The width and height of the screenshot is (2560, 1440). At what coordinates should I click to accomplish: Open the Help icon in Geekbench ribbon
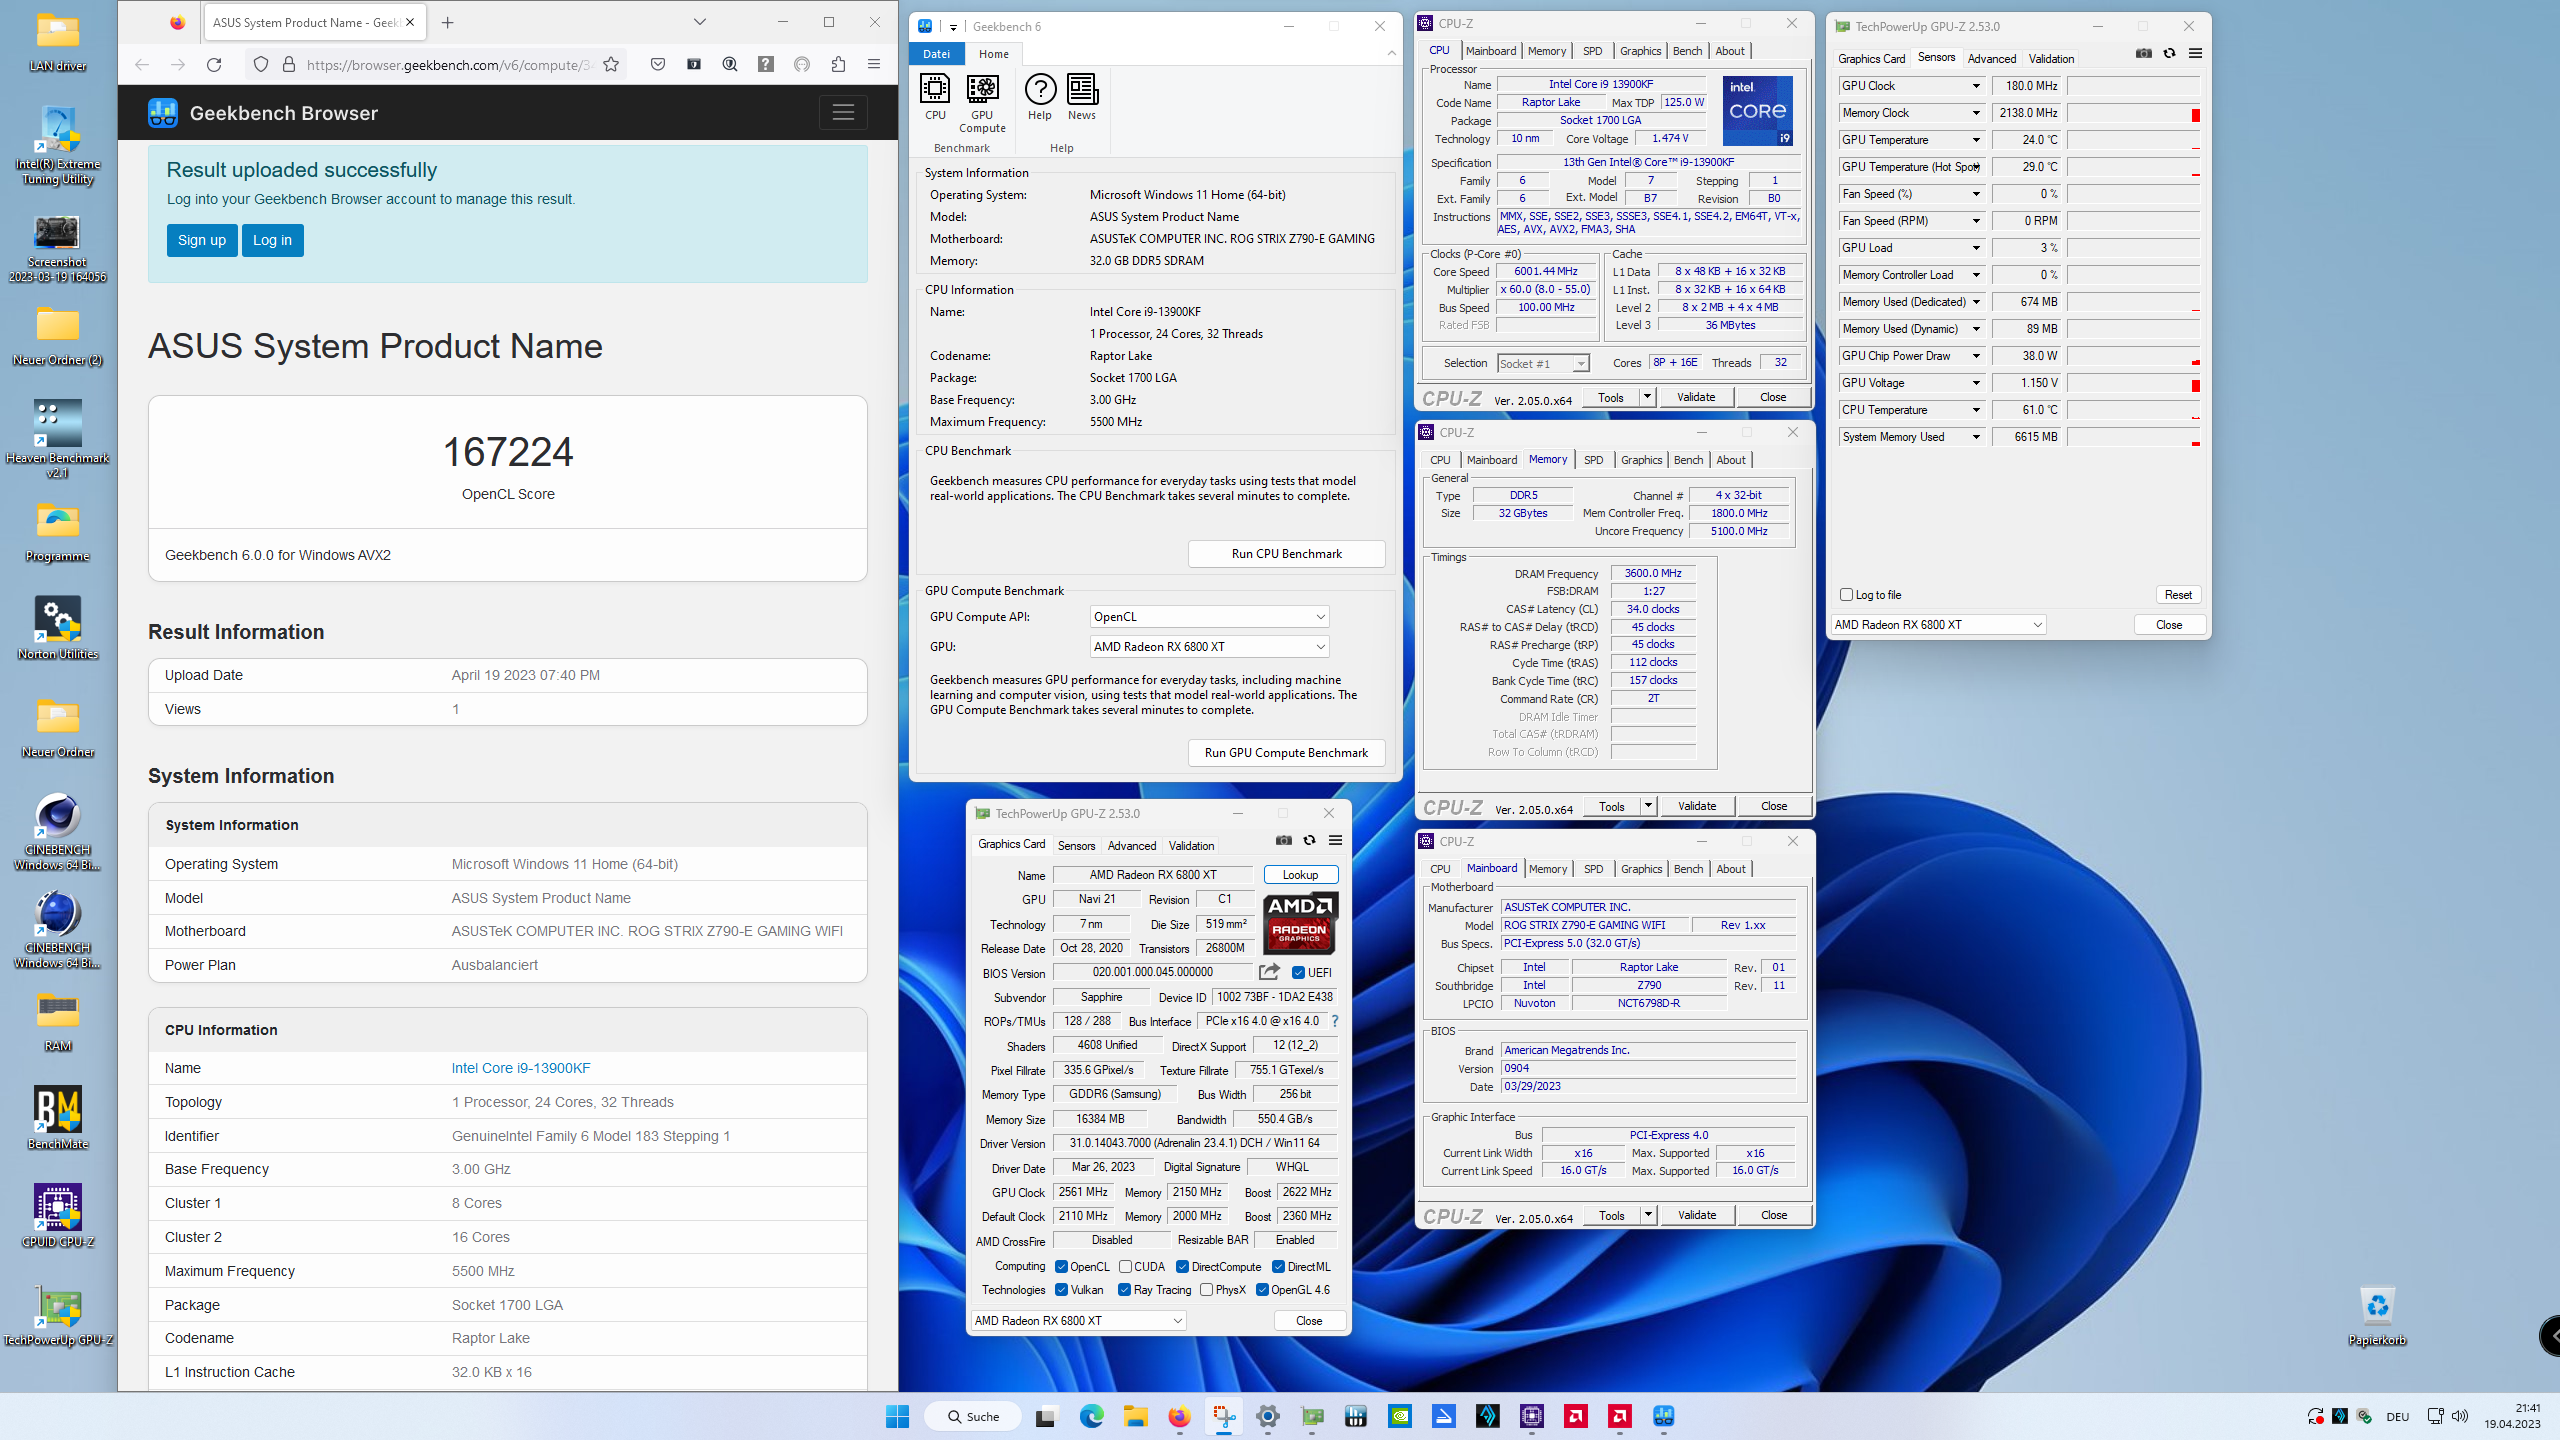point(1040,97)
